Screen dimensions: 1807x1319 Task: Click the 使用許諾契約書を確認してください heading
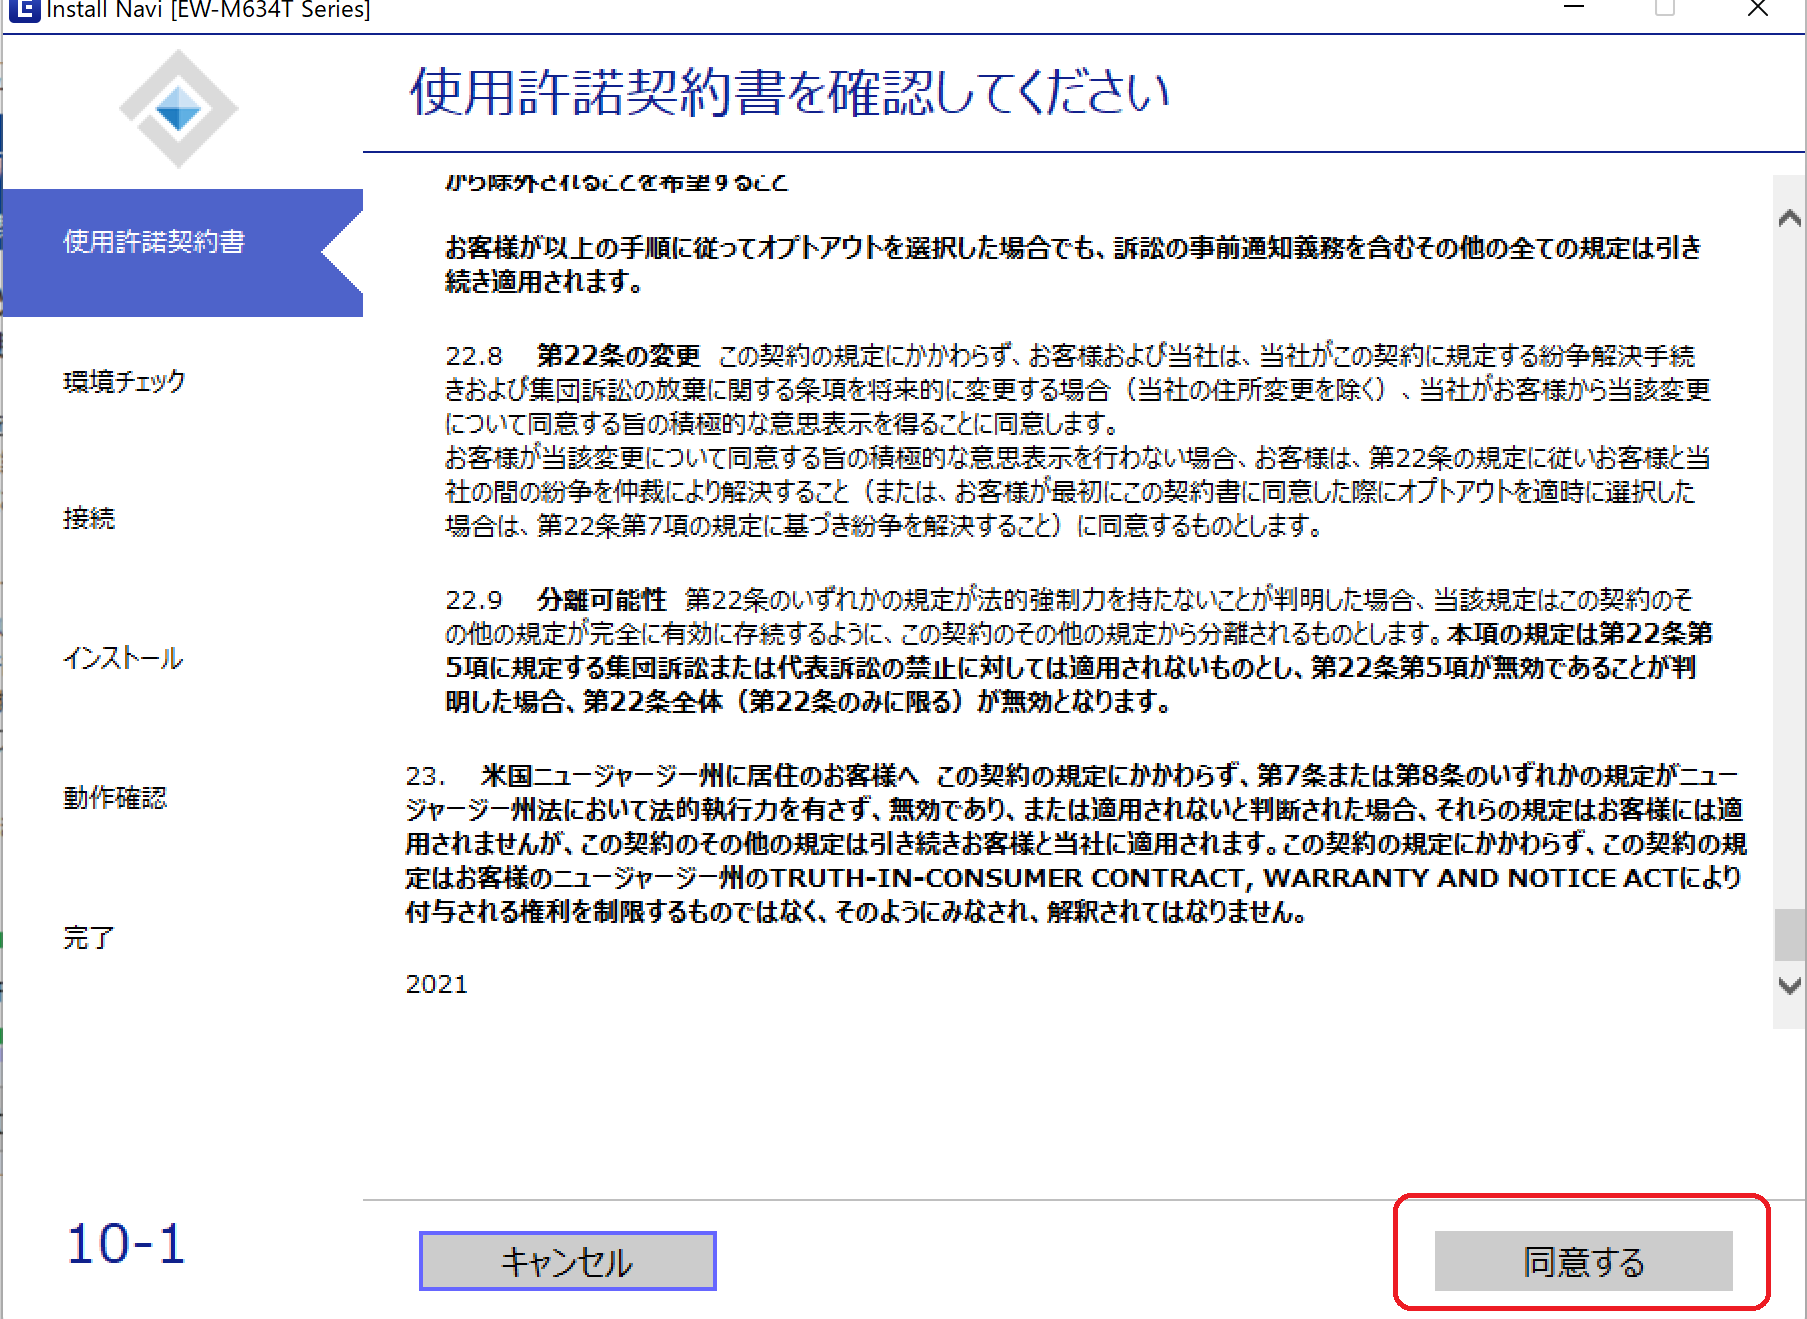[789, 93]
